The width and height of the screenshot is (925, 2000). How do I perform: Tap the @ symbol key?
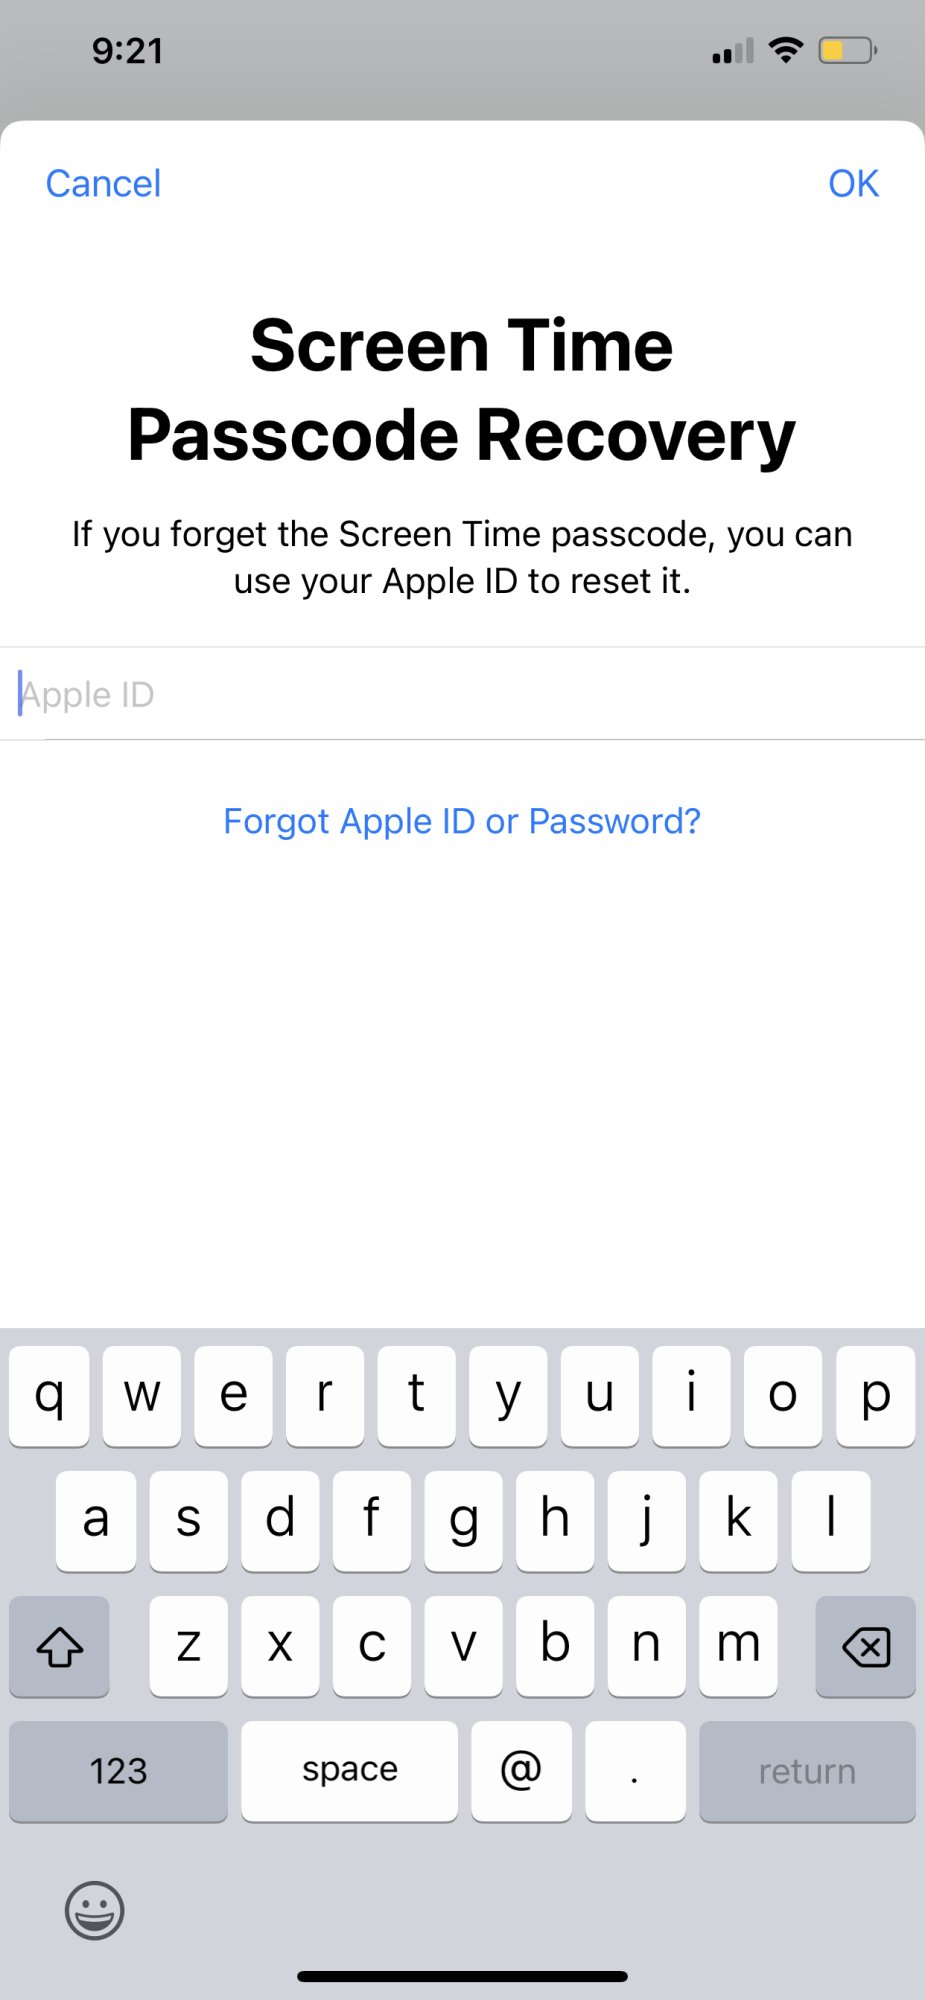pyautogui.click(x=521, y=1771)
